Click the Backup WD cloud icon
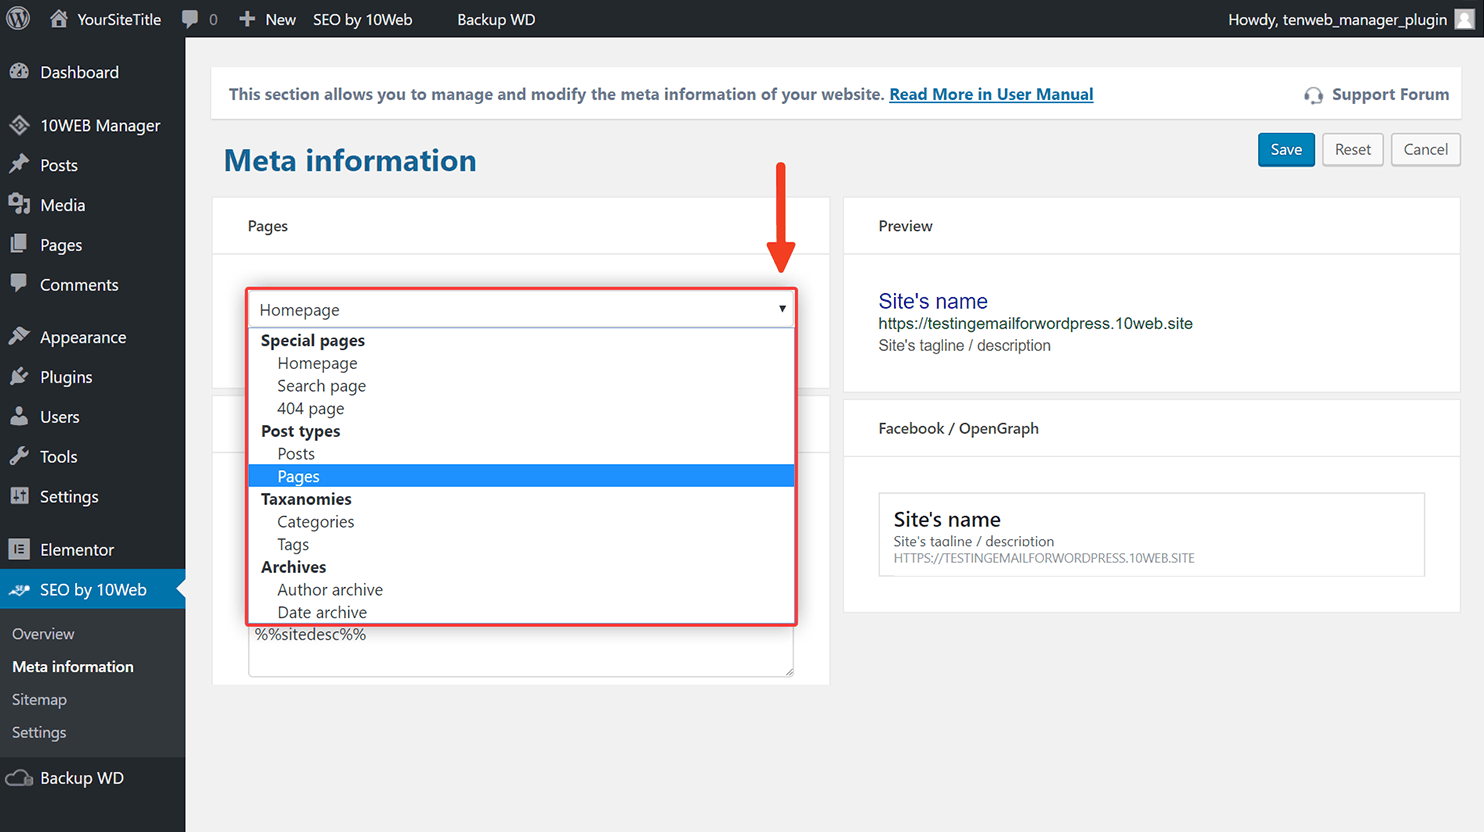 [x=19, y=777]
